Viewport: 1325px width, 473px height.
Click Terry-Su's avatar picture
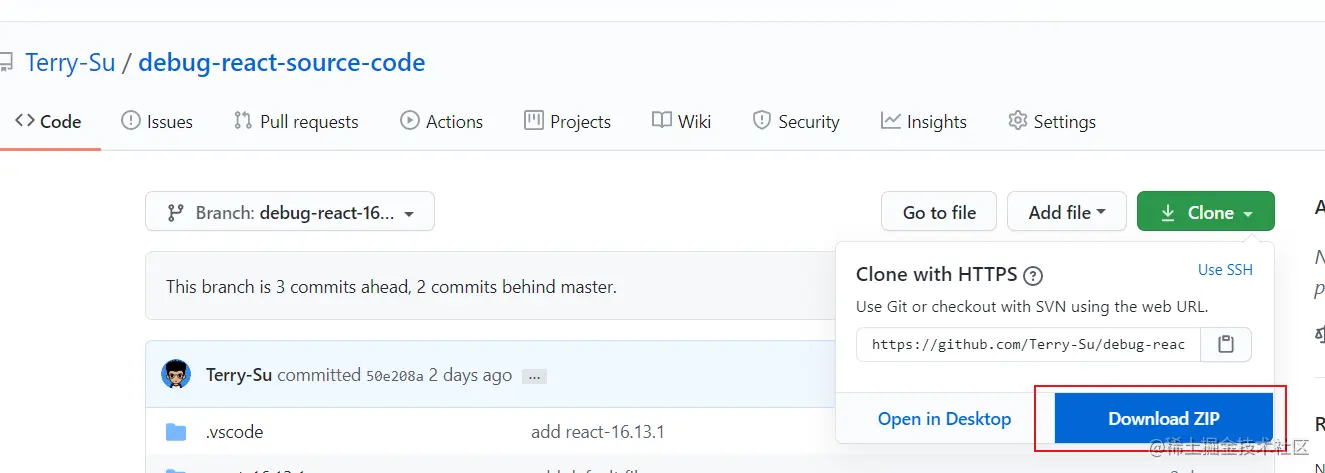[176, 375]
